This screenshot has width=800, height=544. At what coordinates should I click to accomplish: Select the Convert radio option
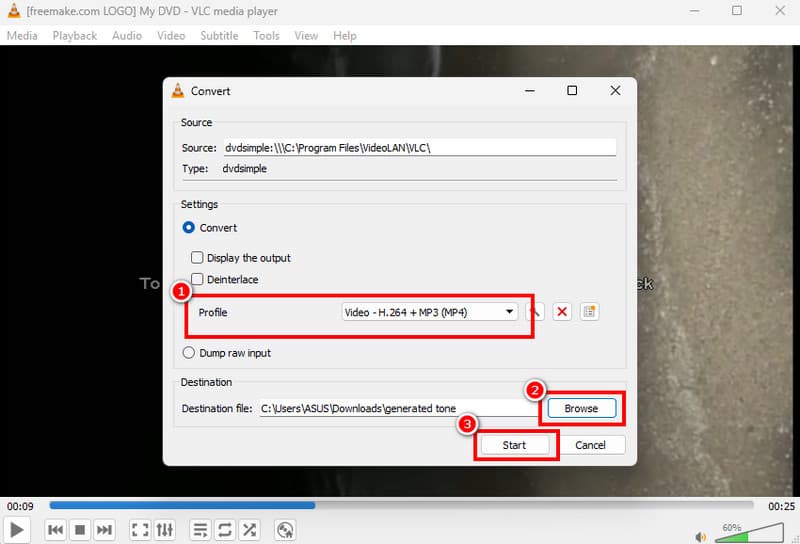(188, 228)
